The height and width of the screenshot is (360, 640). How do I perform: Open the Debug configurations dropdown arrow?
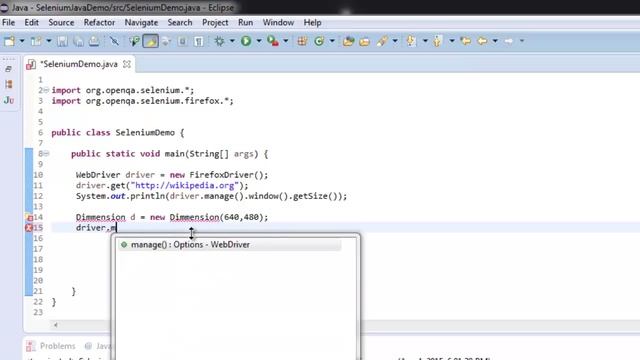tap(232, 41)
